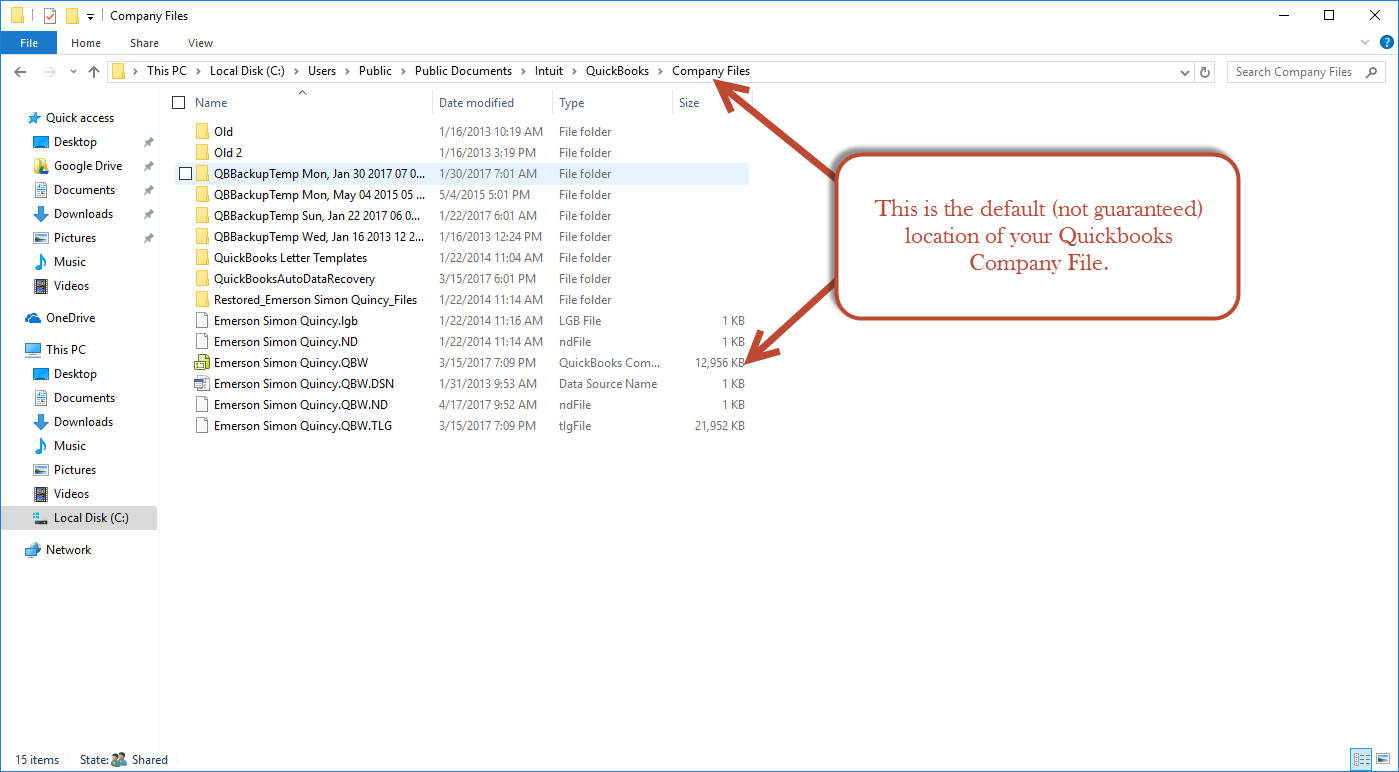This screenshot has height=772, width=1399.
Task: Click the 15 items count in status bar
Action: click(x=37, y=759)
